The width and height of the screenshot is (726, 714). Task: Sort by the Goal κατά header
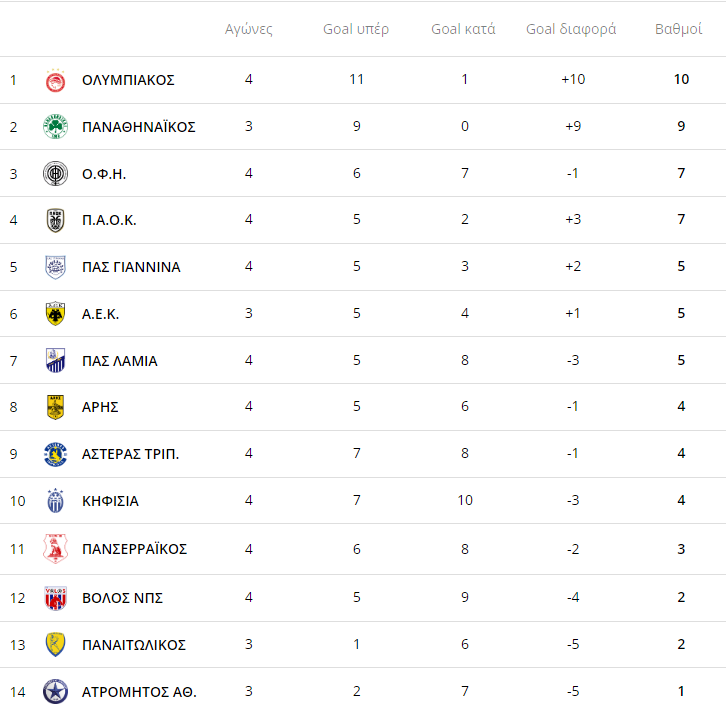click(x=463, y=29)
